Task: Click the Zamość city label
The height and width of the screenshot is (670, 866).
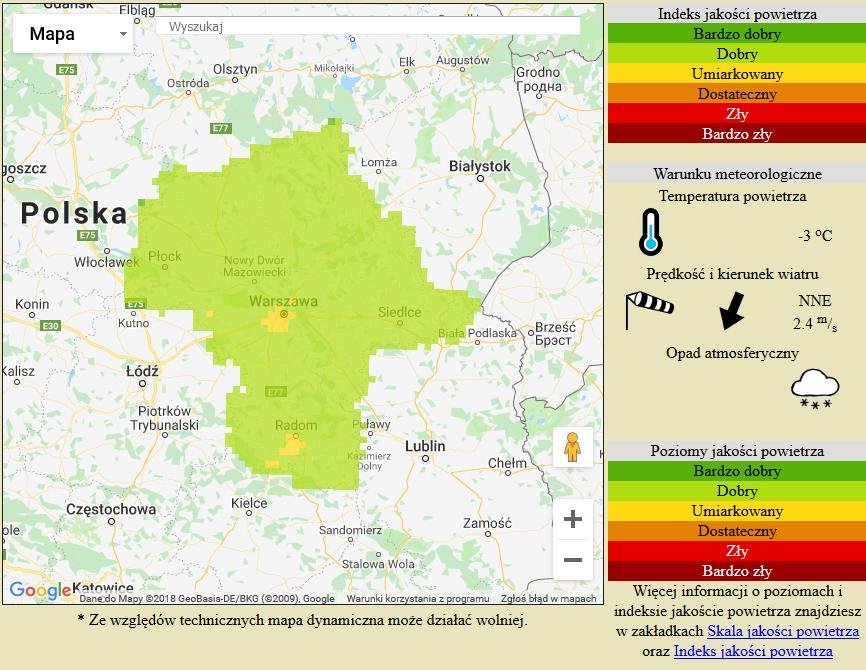Action: [x=487, y=523]
